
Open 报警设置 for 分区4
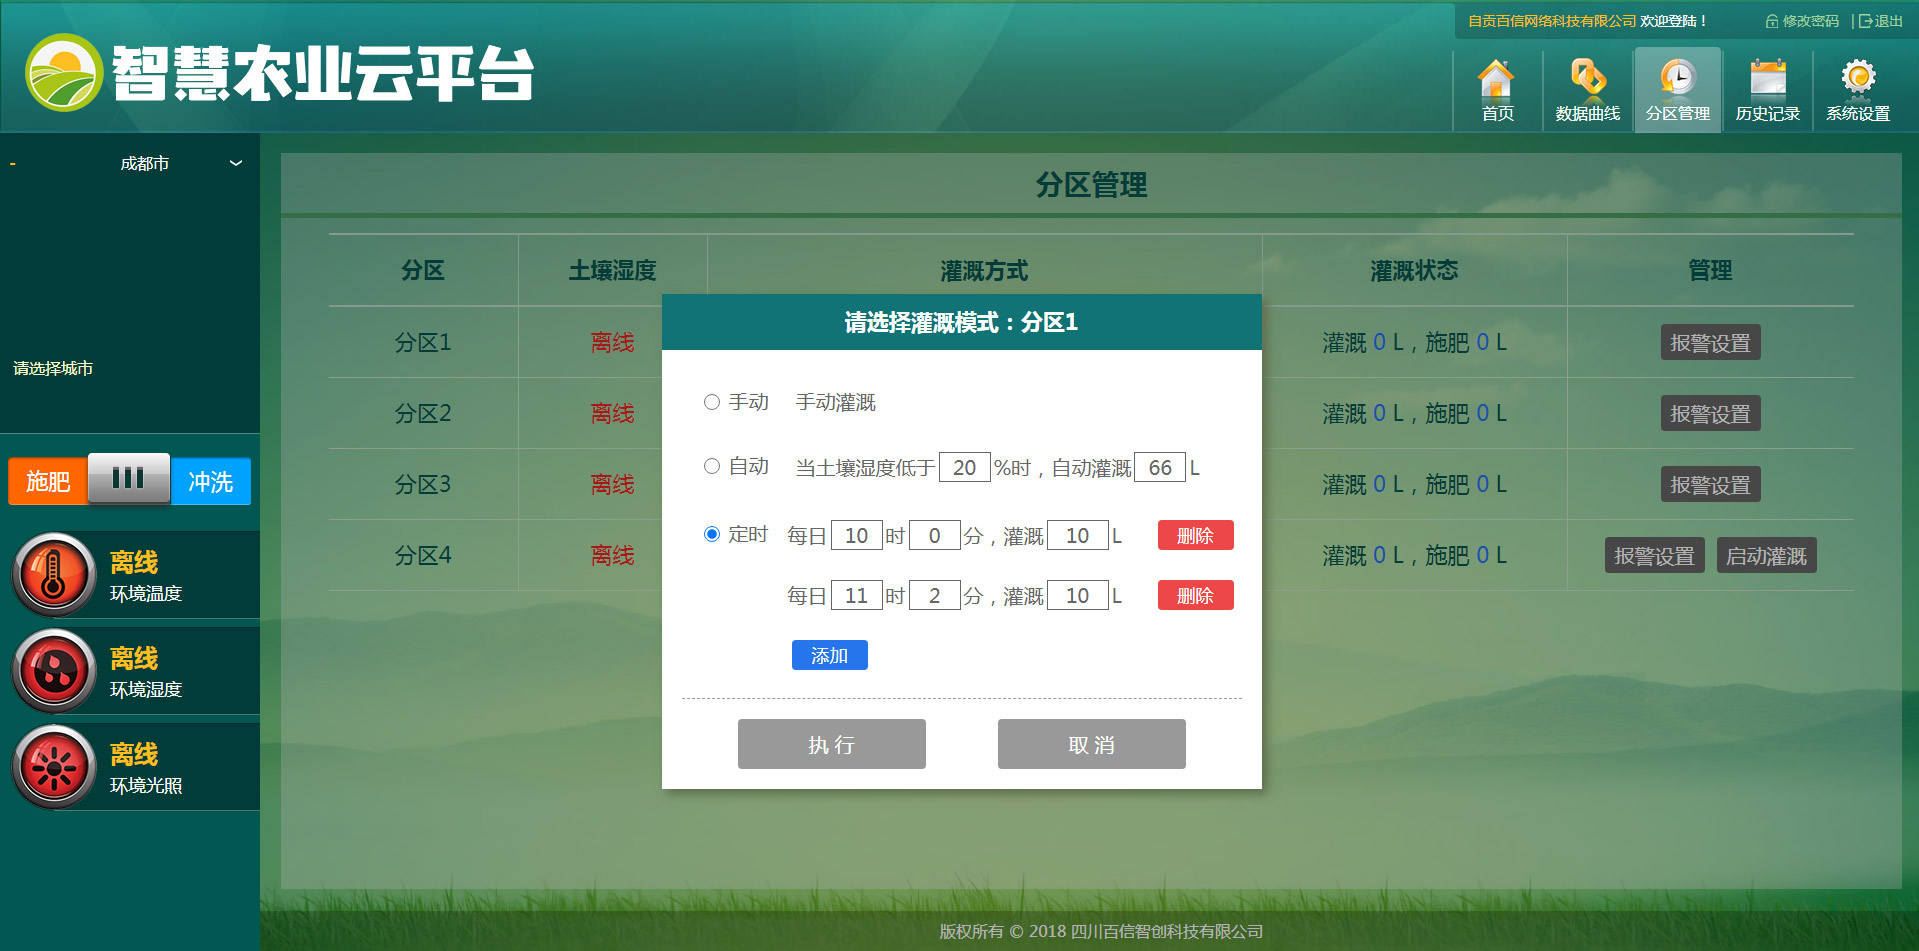[x=1654, y=555]
